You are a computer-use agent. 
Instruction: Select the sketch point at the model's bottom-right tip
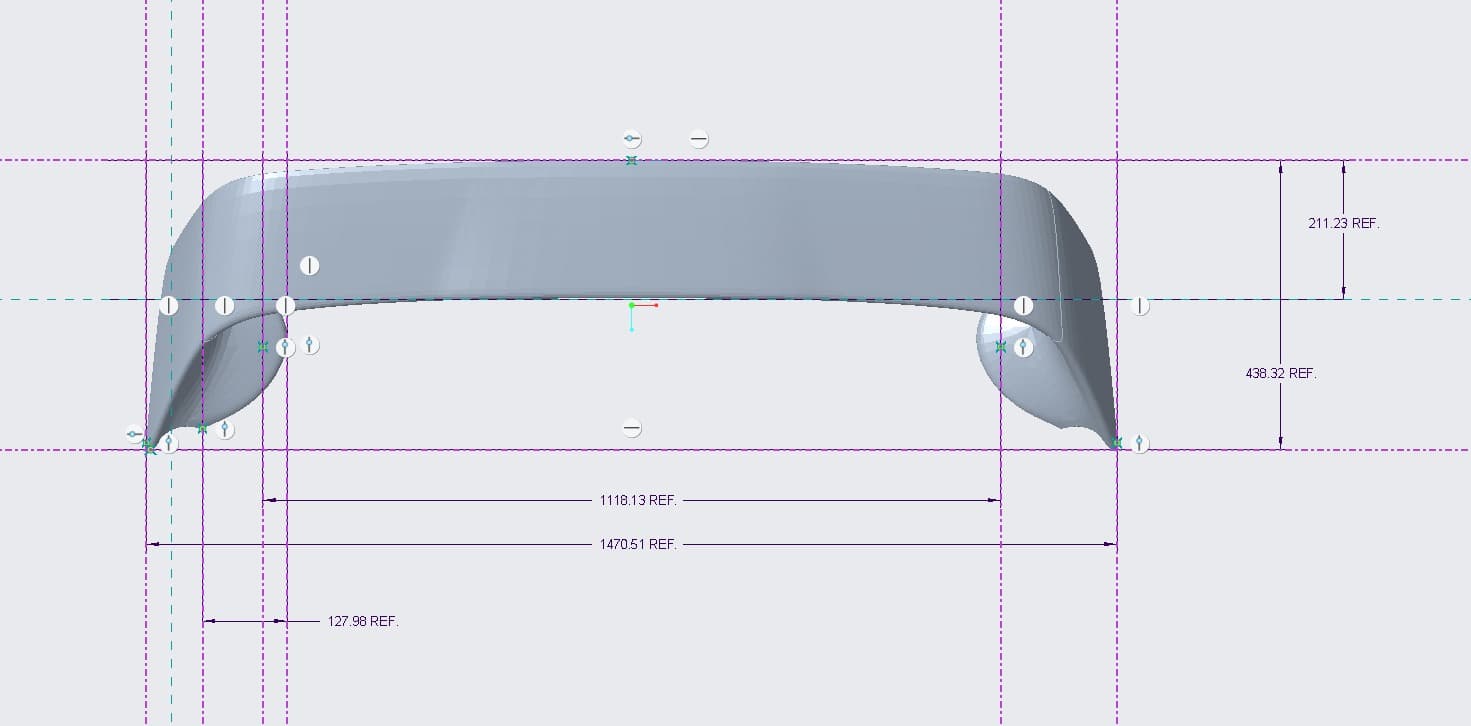(x=1117, y=442)
